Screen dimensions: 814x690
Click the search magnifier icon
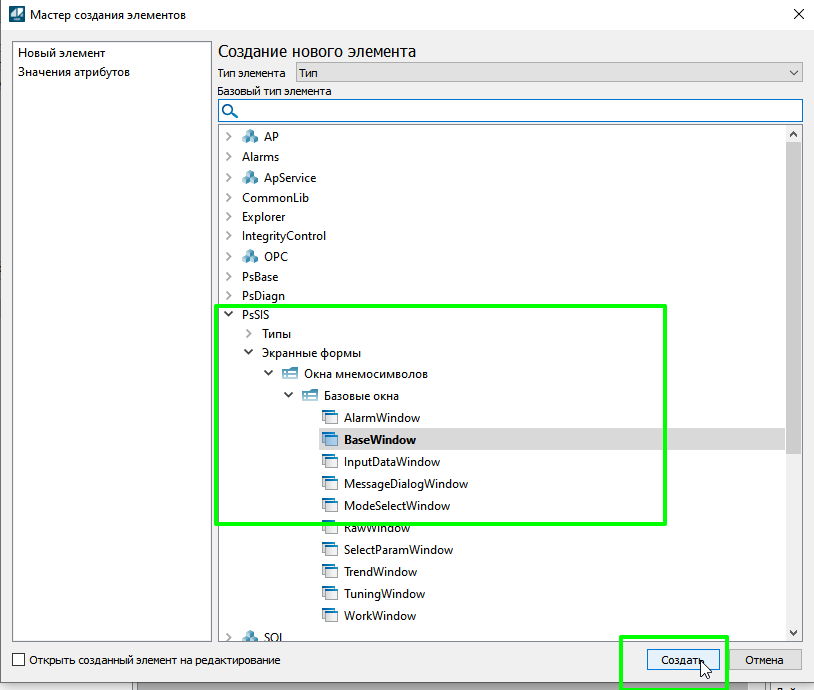229,111
